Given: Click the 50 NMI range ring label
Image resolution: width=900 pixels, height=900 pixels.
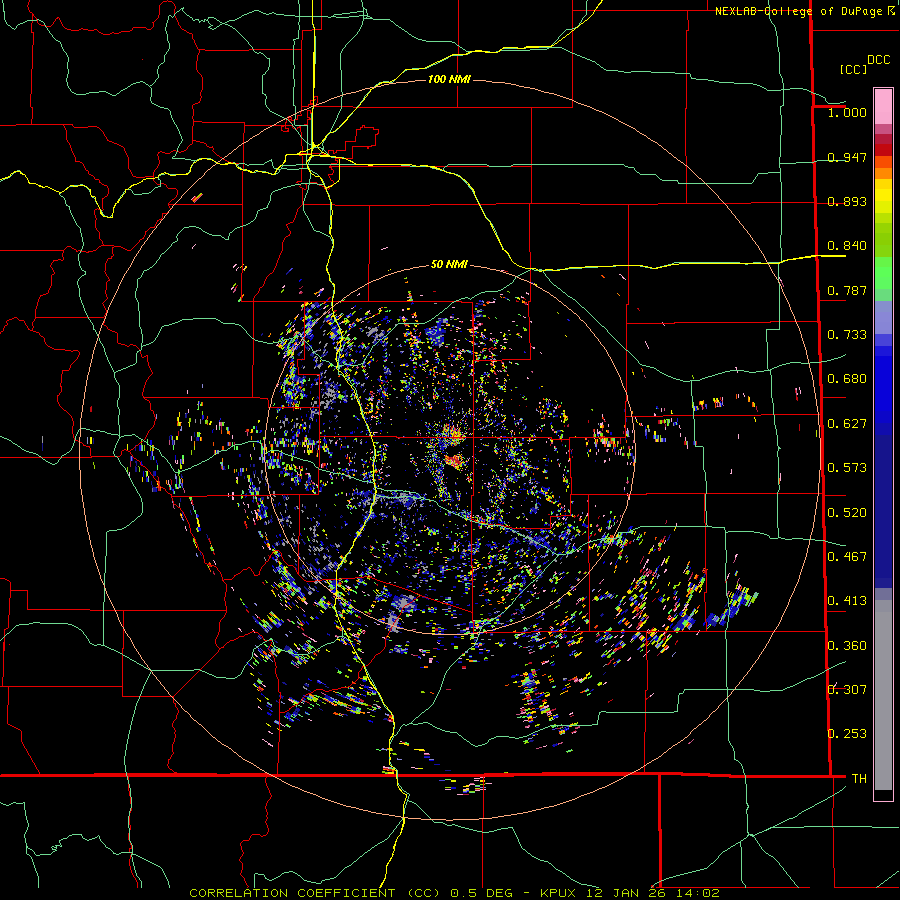Looking at the screenshot, I should click(449, 264).
